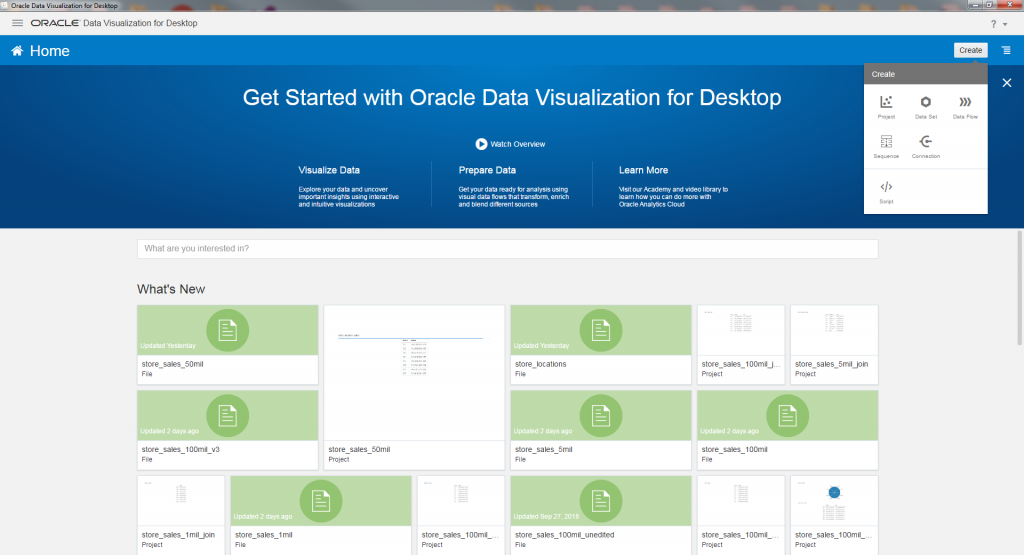Create a new Connection

pos(925,146)
